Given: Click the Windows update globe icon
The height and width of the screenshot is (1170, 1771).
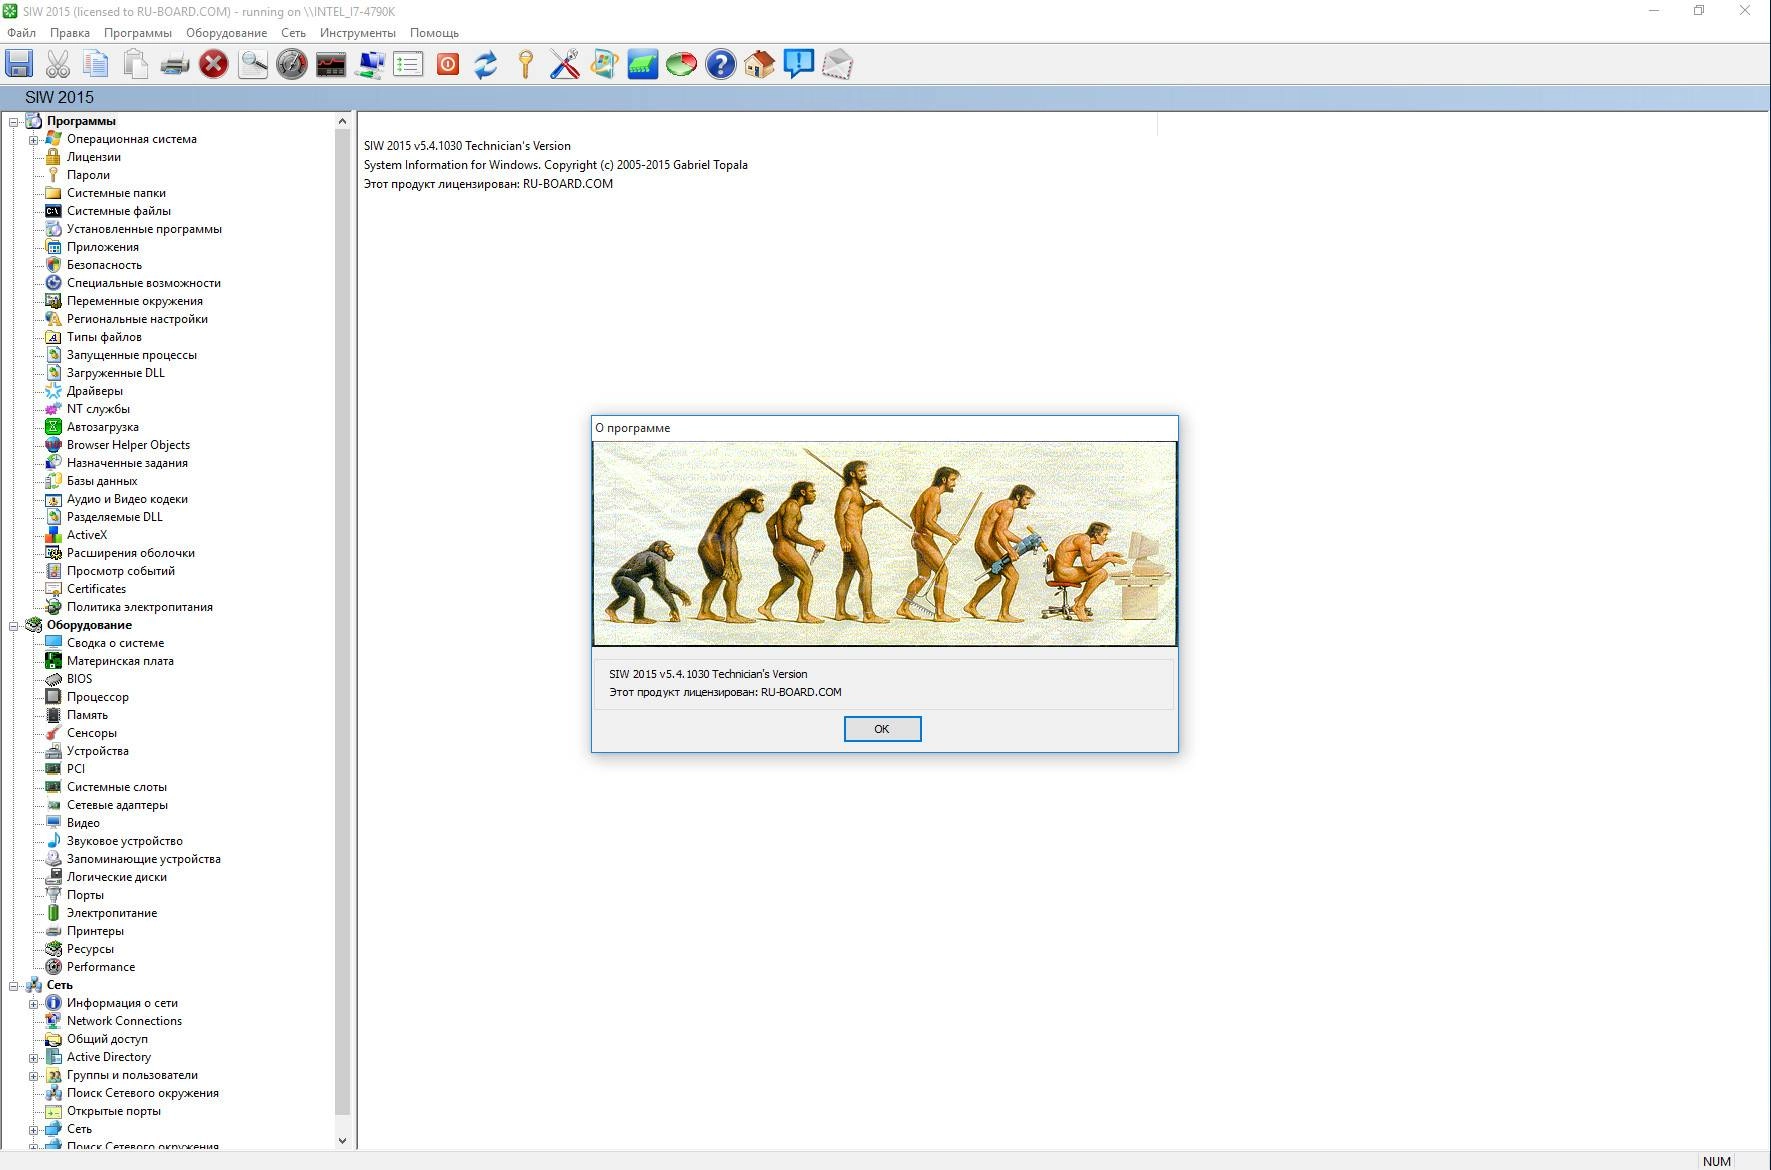Looking at the screenshot, I should pos(604,65).
